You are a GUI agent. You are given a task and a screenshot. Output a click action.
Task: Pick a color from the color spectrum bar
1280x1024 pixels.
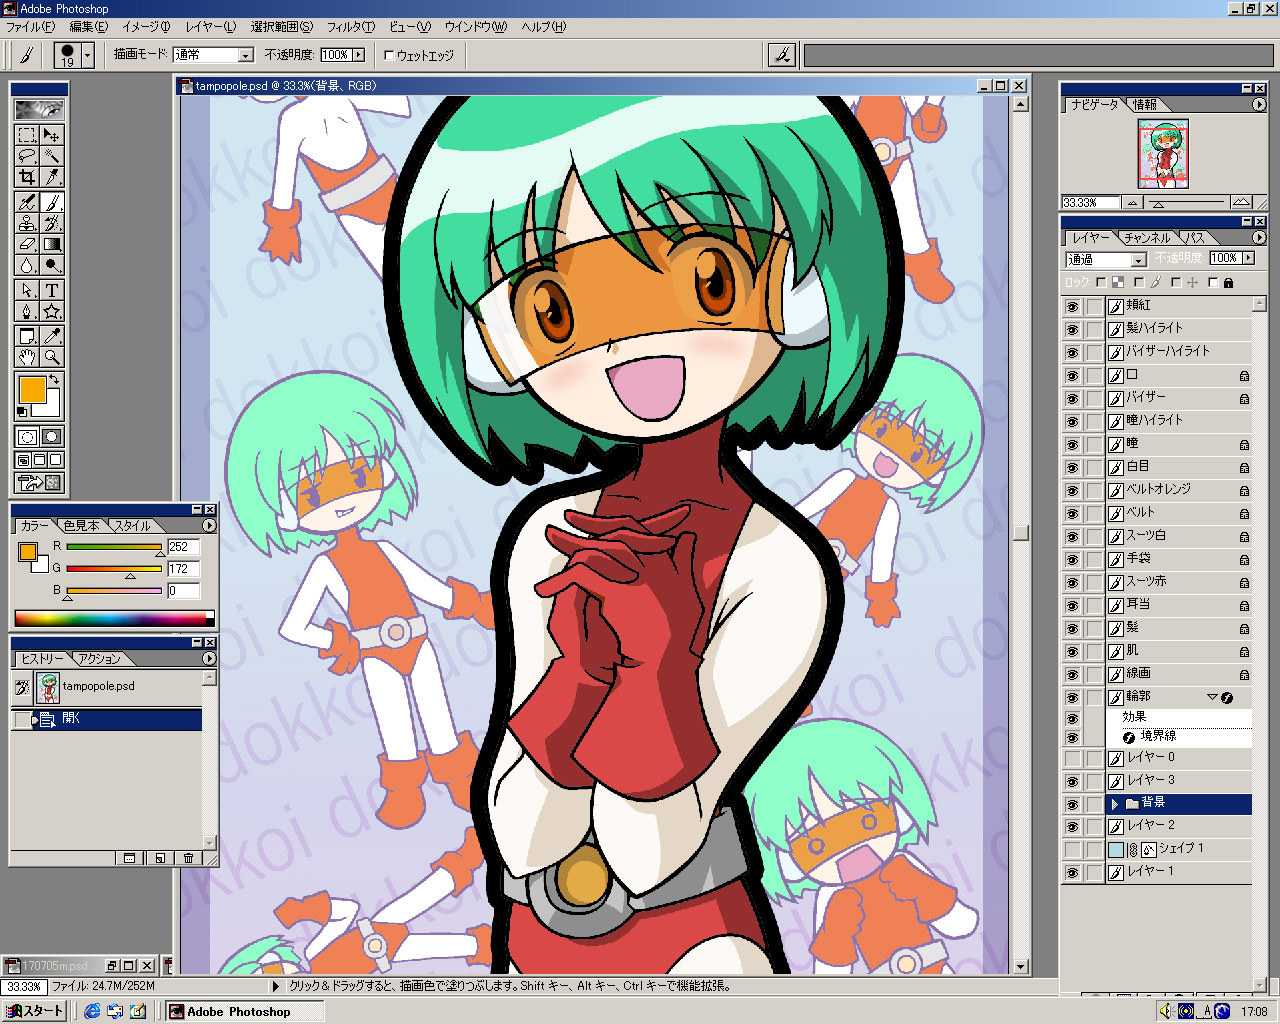(x=114, y=618)
